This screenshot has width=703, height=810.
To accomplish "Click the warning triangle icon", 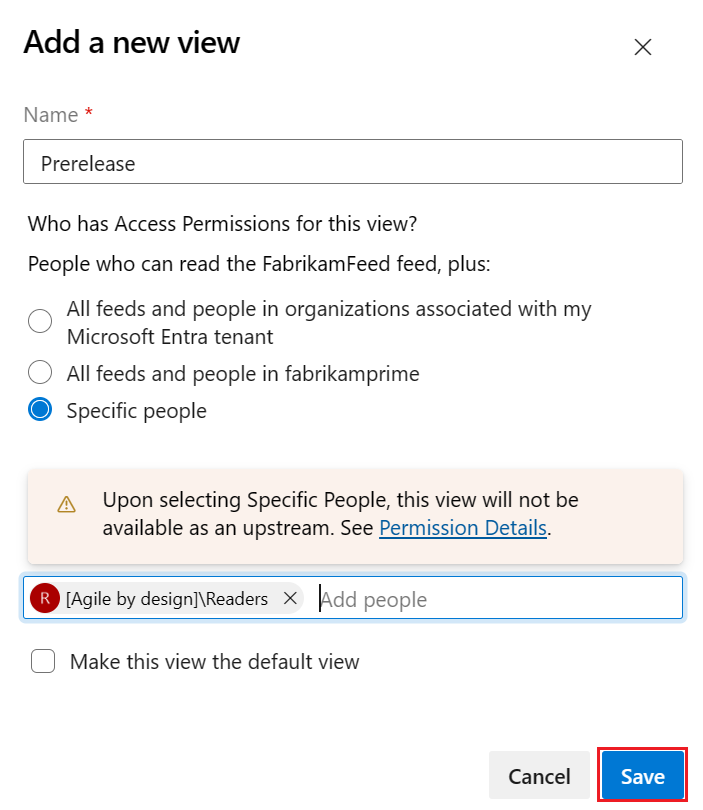I will click(67, 505).
